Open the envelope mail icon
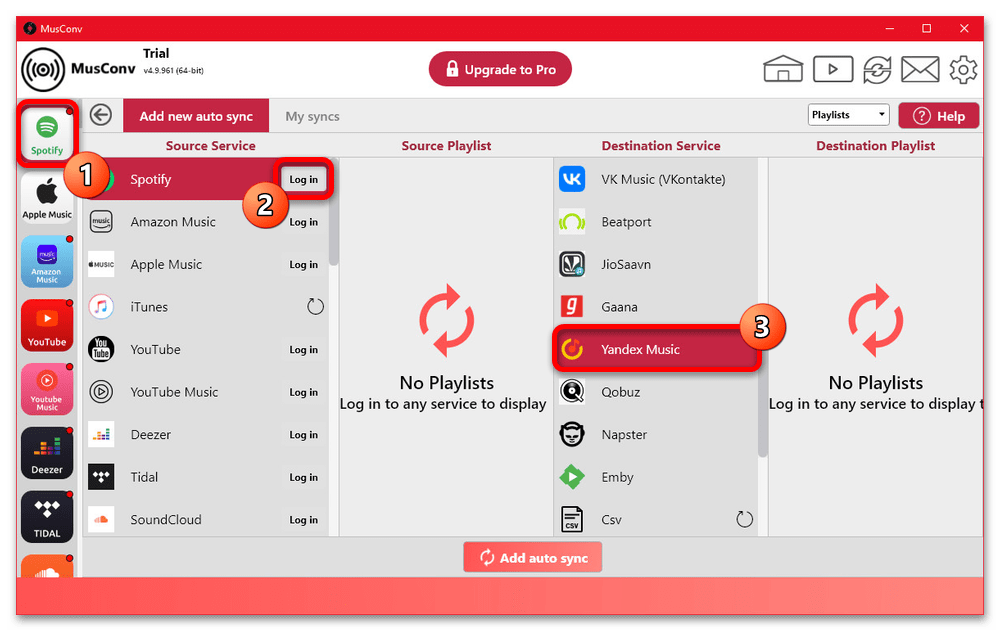 920,70
